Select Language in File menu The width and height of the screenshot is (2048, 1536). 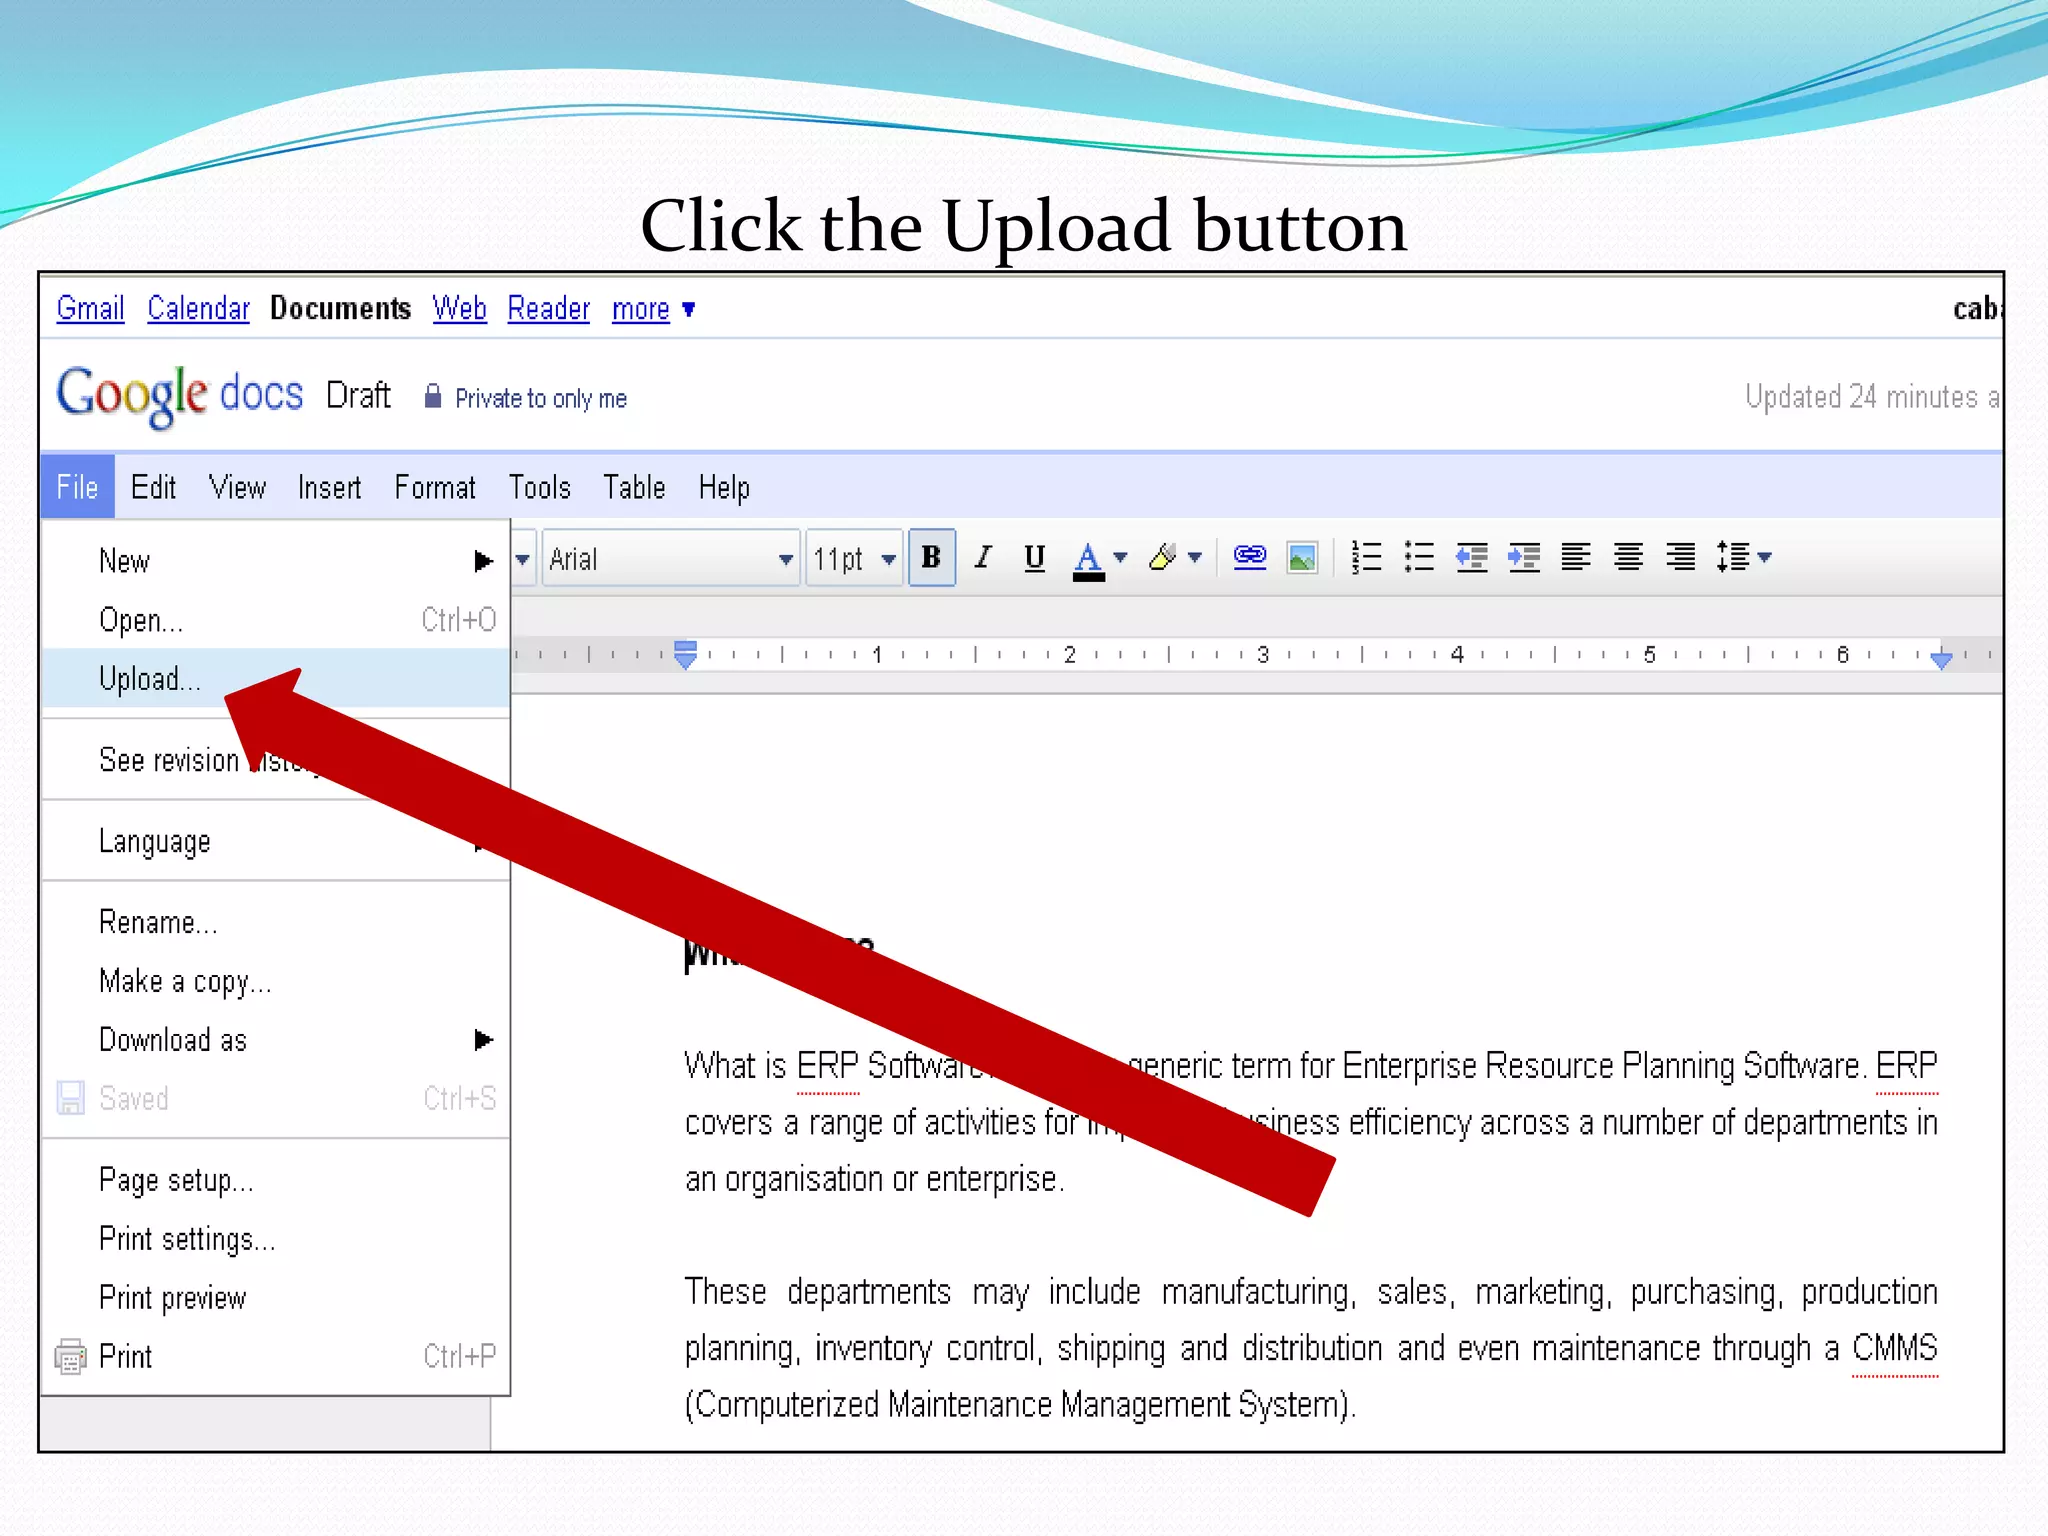point(276,841)
